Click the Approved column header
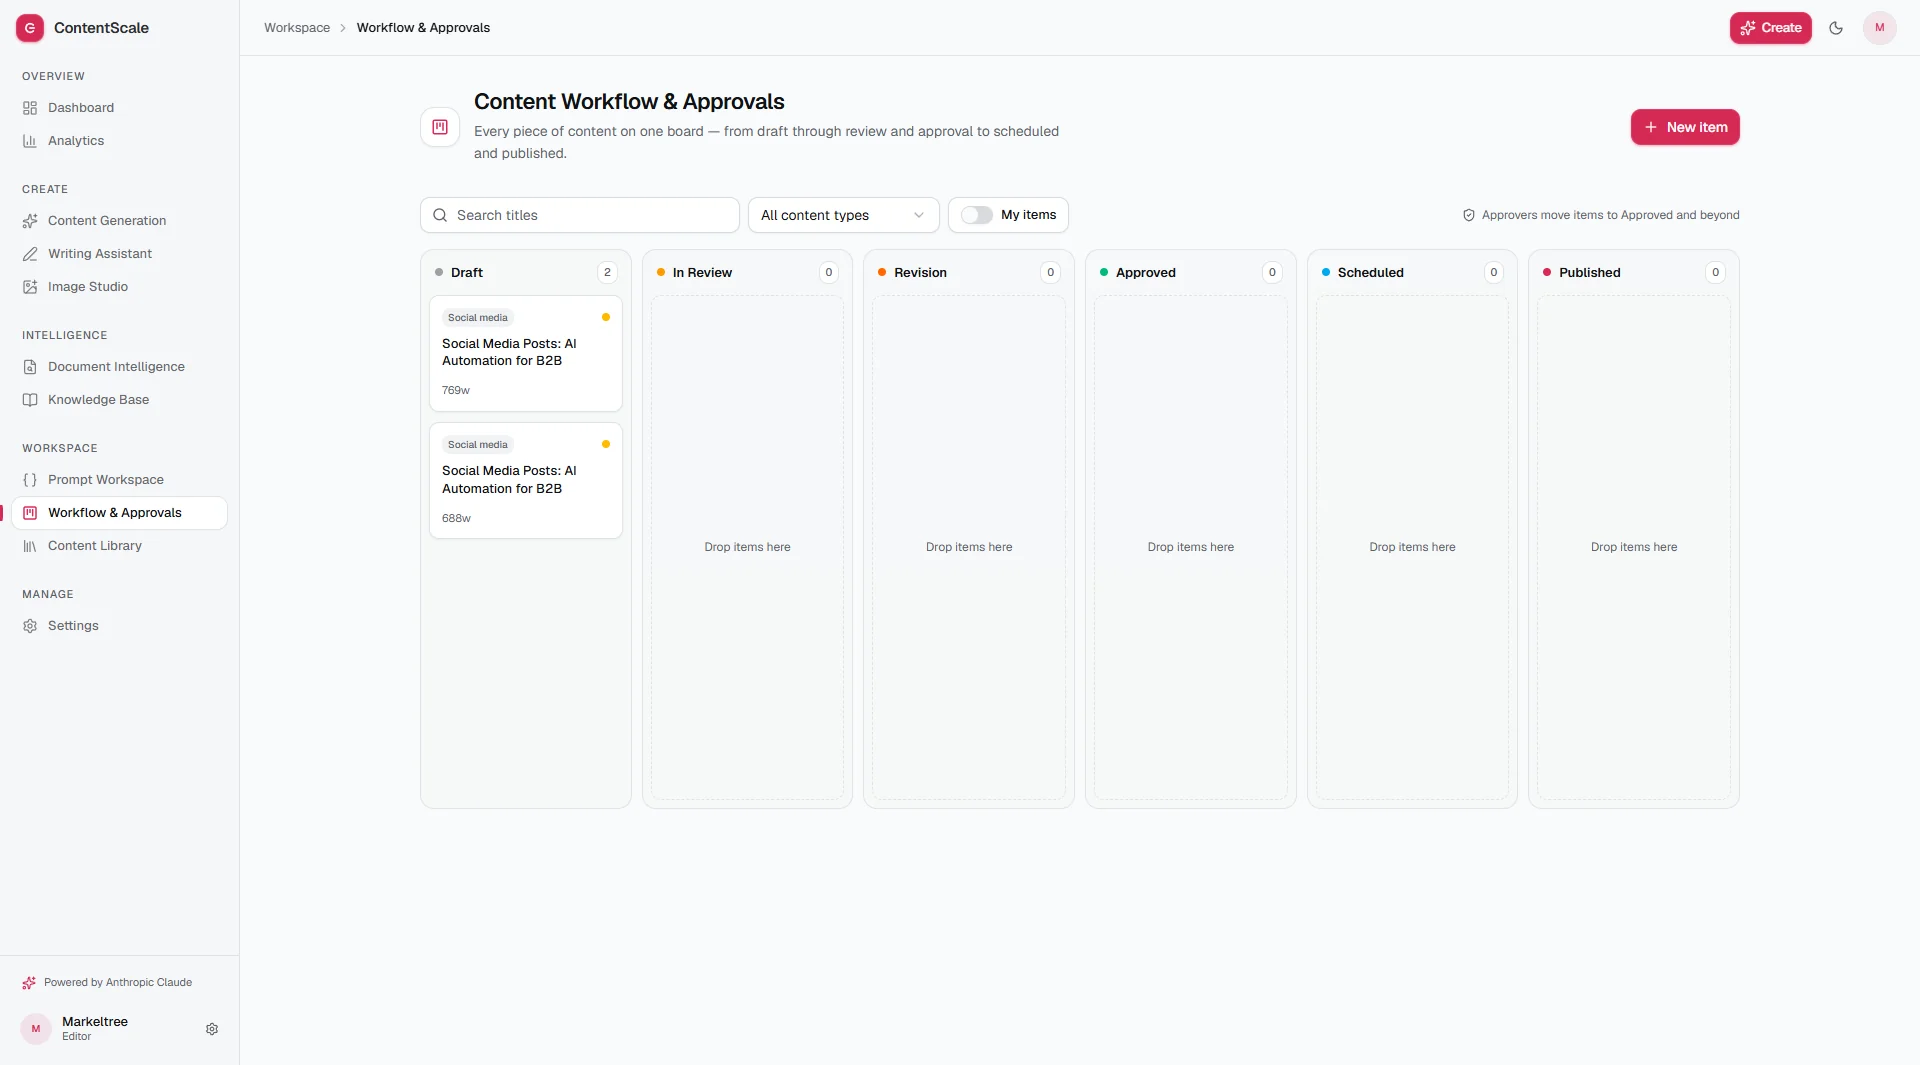Image resolution: width=1920 pixels, height=1065 pixels. 1146,272
